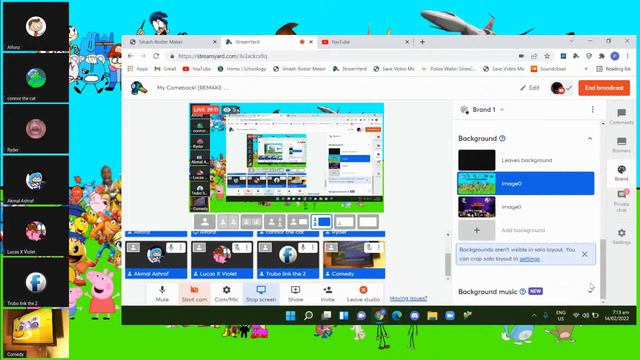The image size is (640, 360).
Task: Bookmark this page with star icon
Action: click(x=547, y=56)
